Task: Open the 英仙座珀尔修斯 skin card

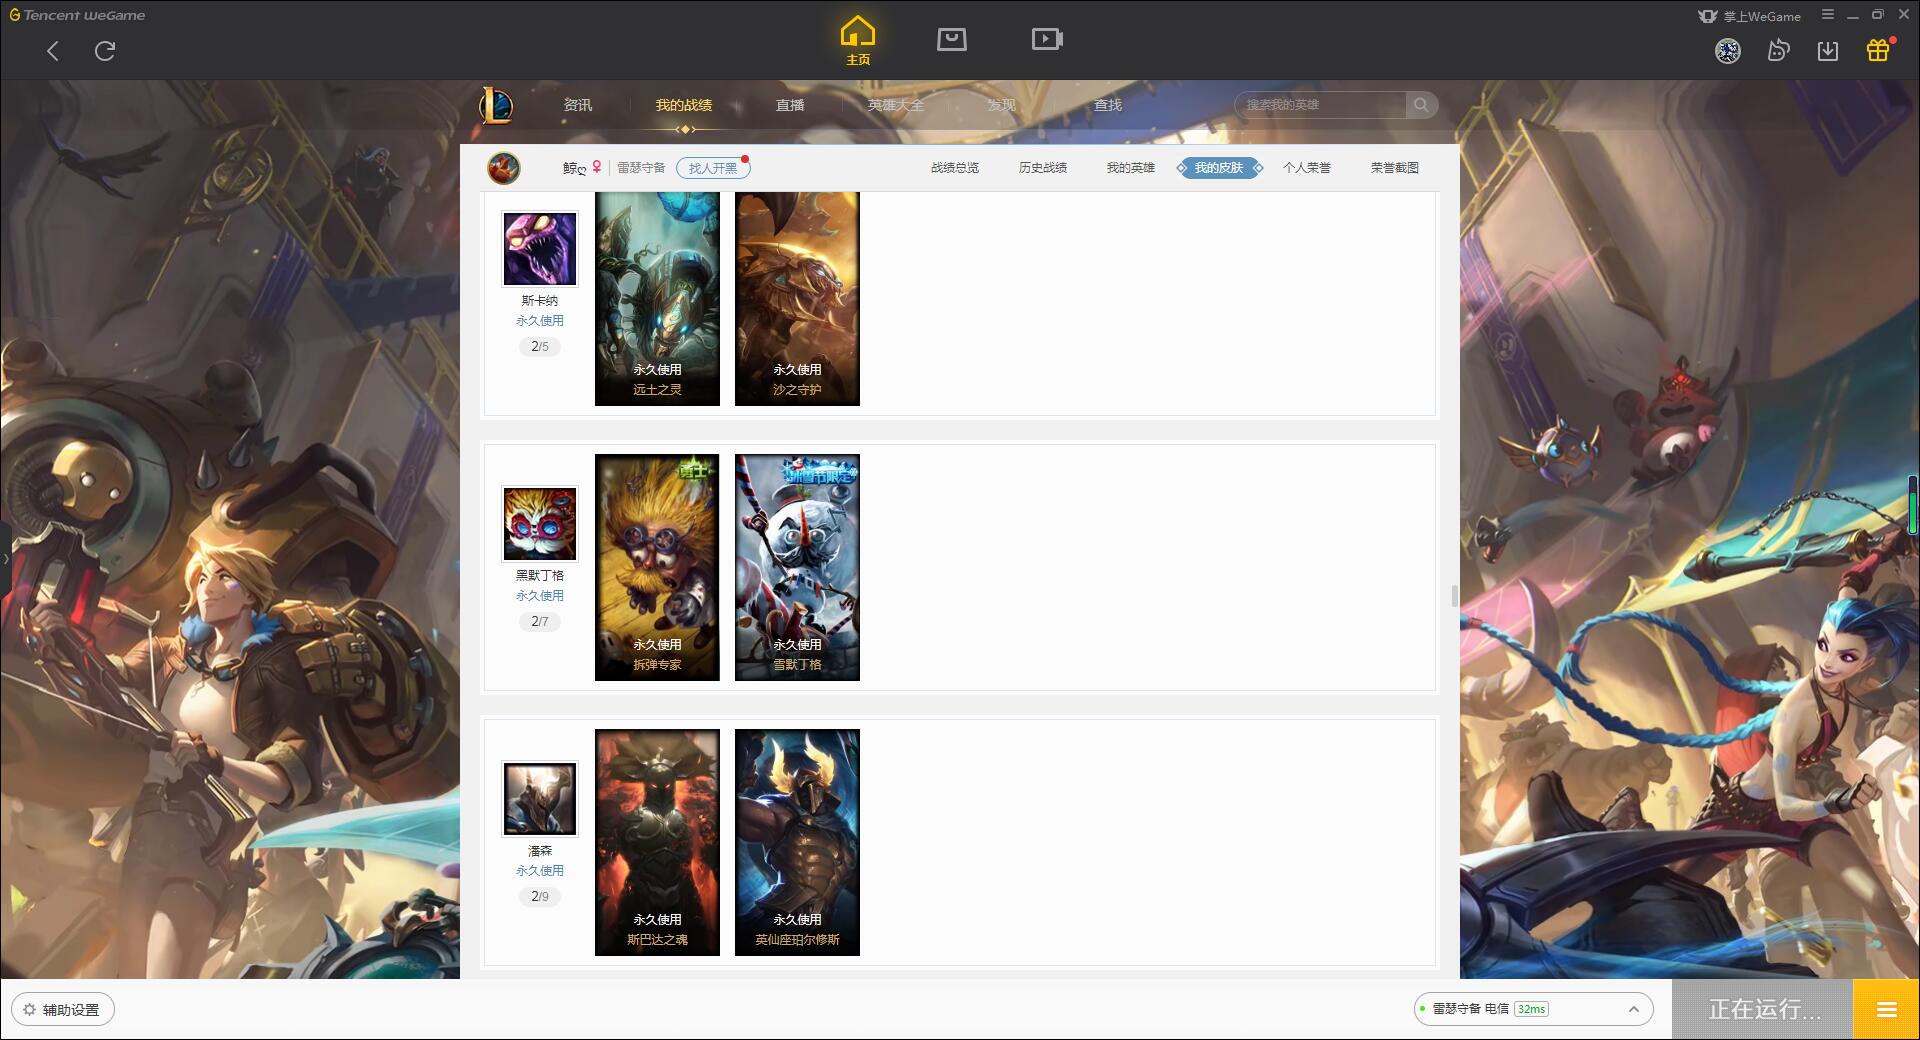Action: click(797, 842)
